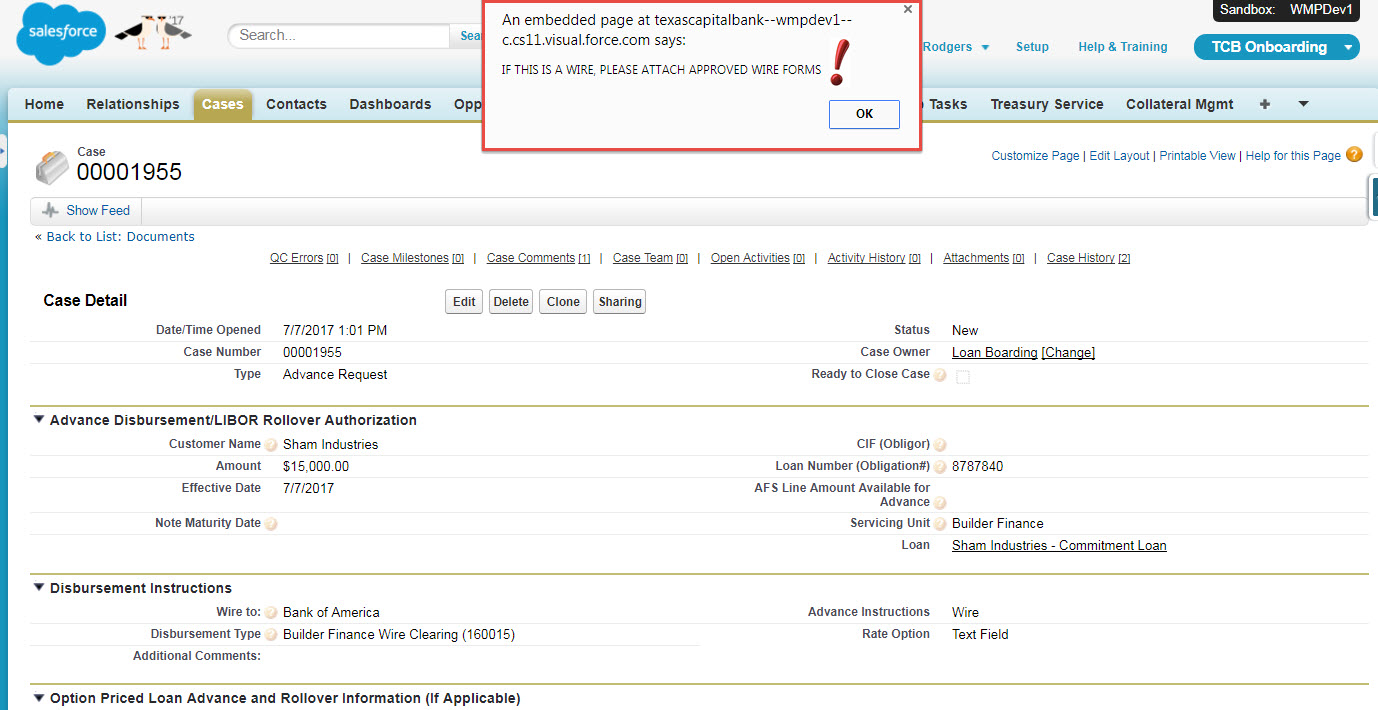Go to the Contacts tab
This screenshot has height=710, width=1378.
pyautogui.click(x=296, y=104)
